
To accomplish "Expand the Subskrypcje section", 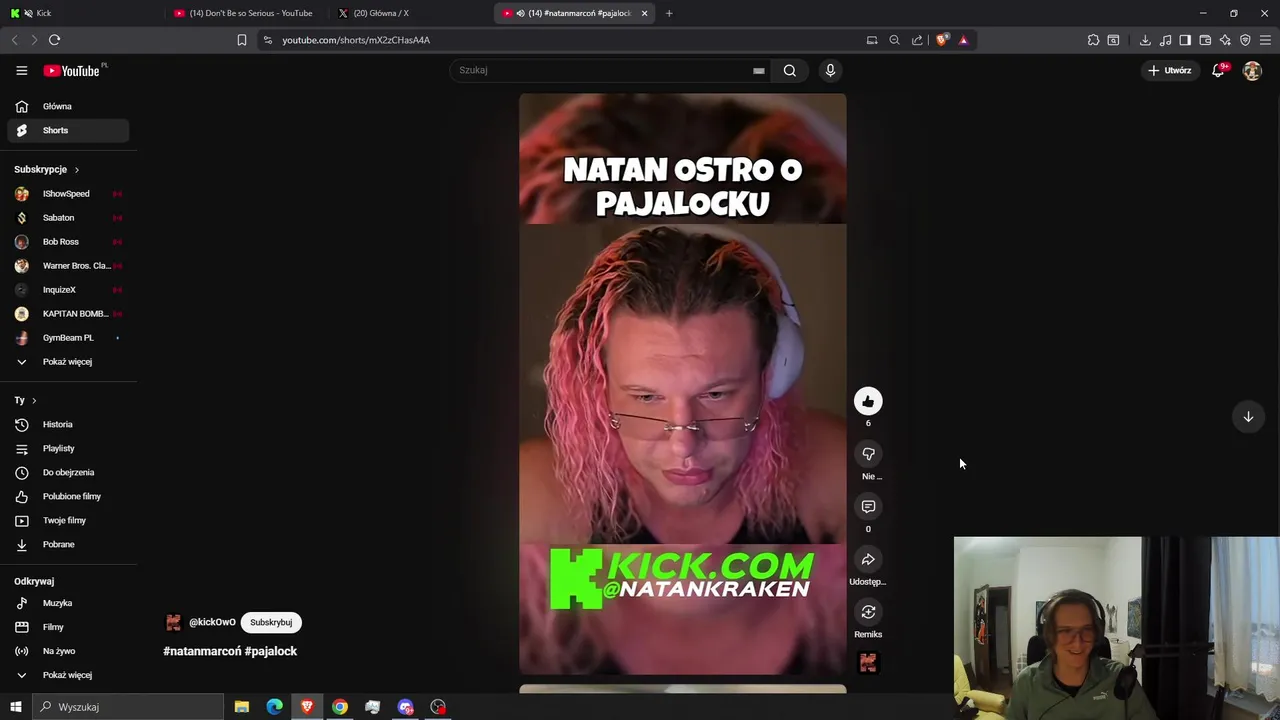I will [x=47, y=170].
